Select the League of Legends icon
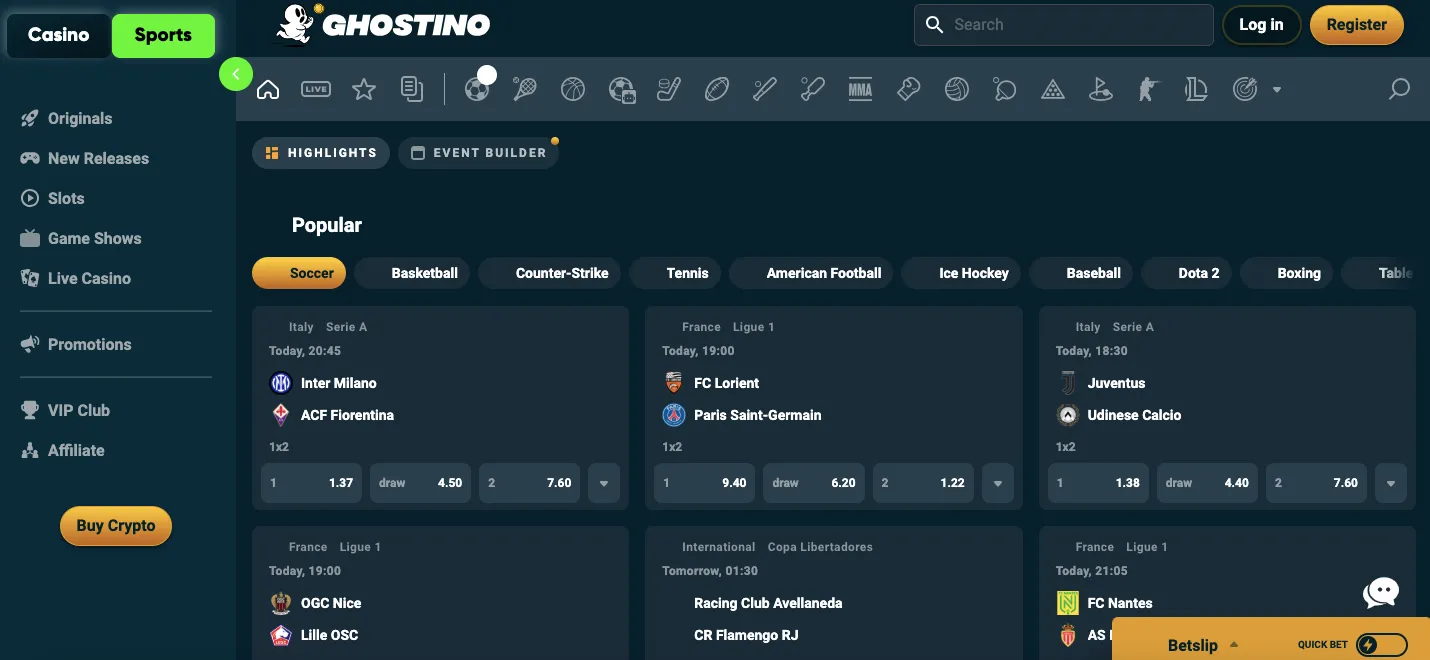The image size is (1430, 660). (1197, 90)
